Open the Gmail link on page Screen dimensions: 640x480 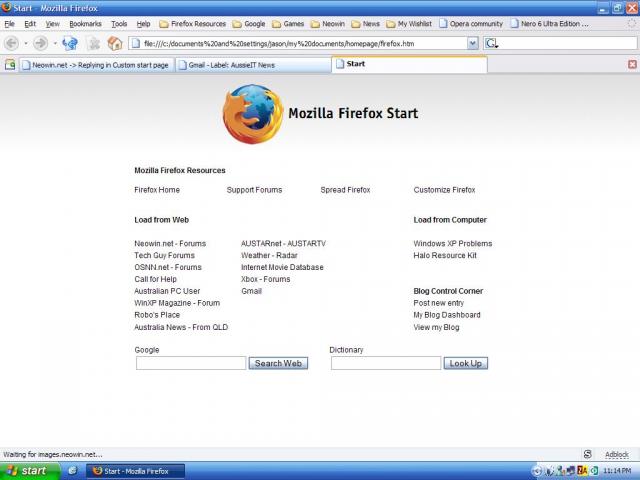[251, 291]
